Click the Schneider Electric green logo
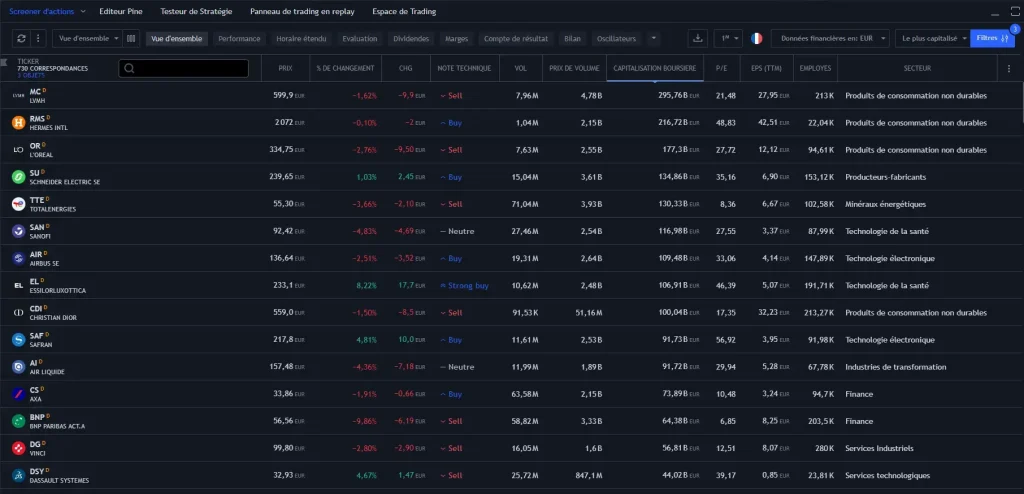 coord(18,177)
